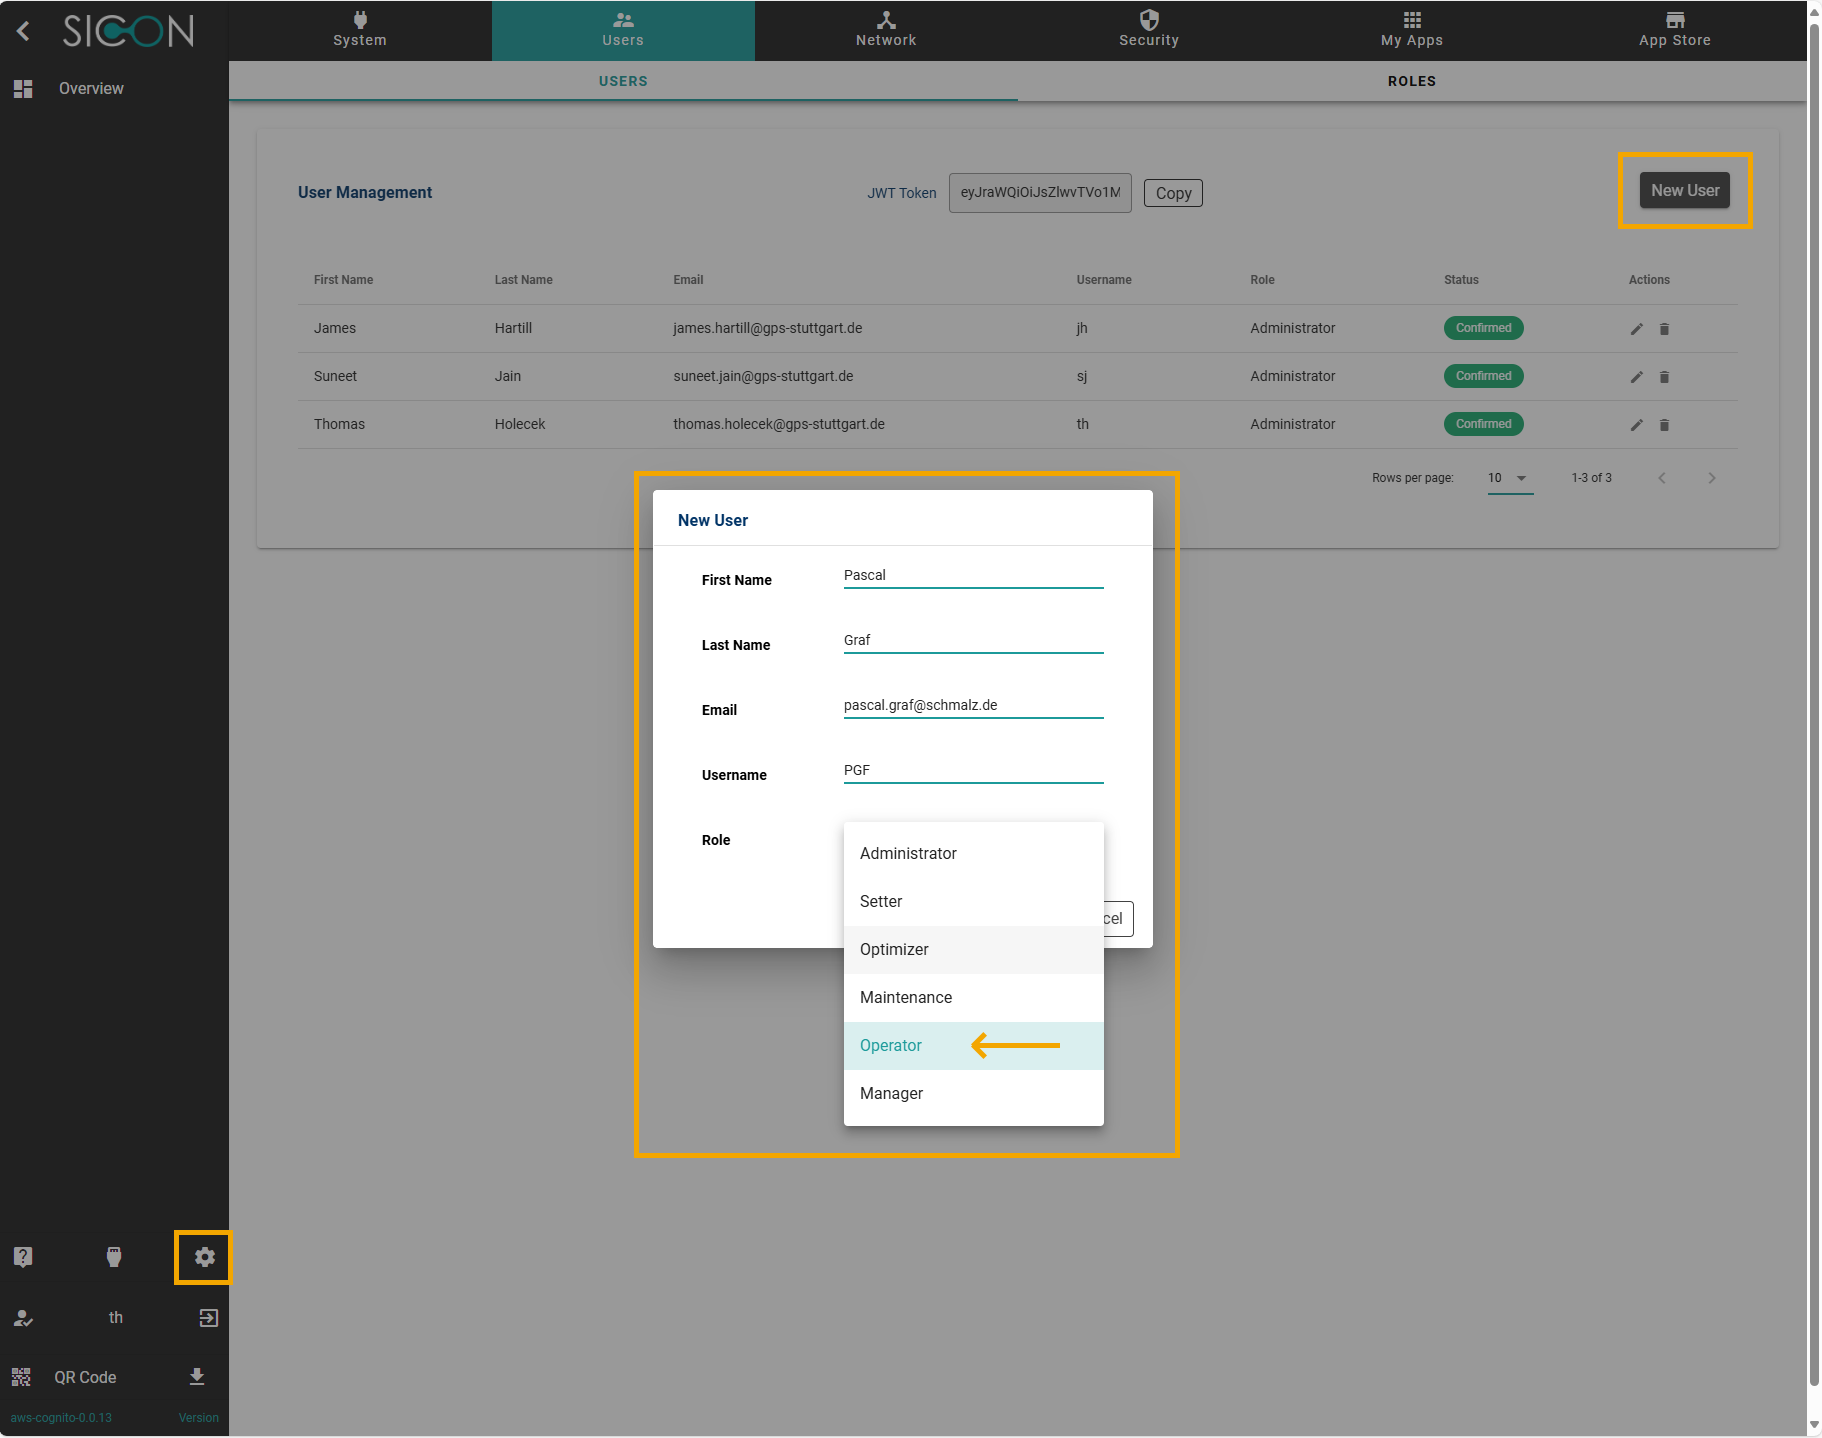
Task: Choose Manager in the Role list
Action: (x=890, y=1093)
